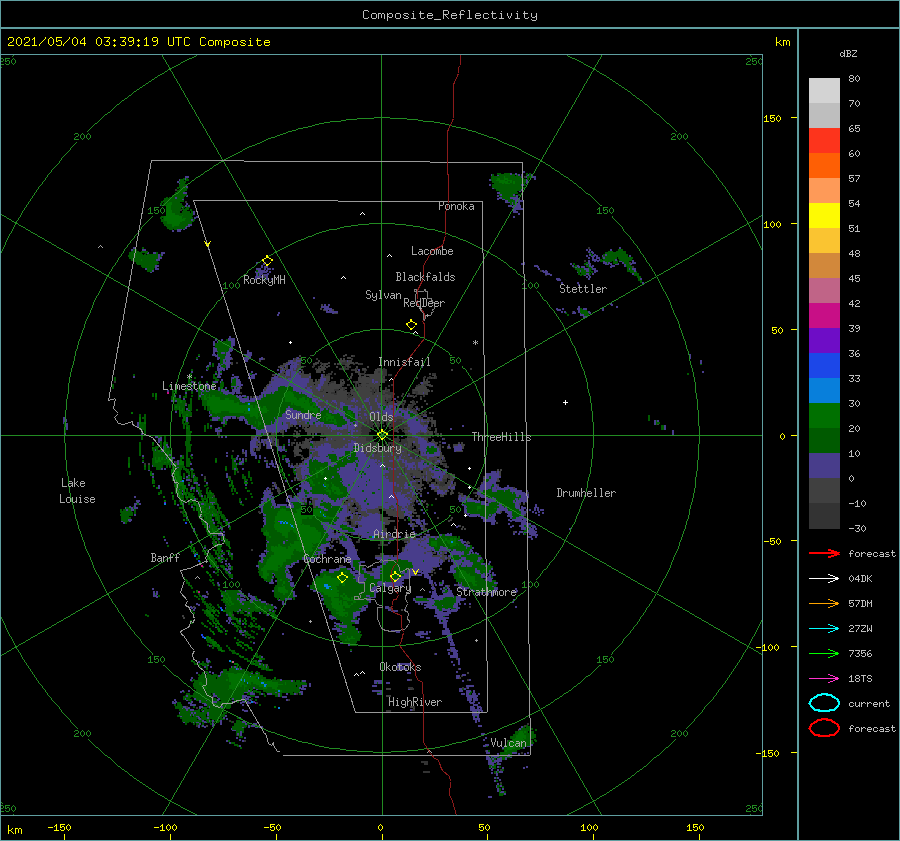
Task: Click the Vulcan label on map
Action: (x=509, y=743)
